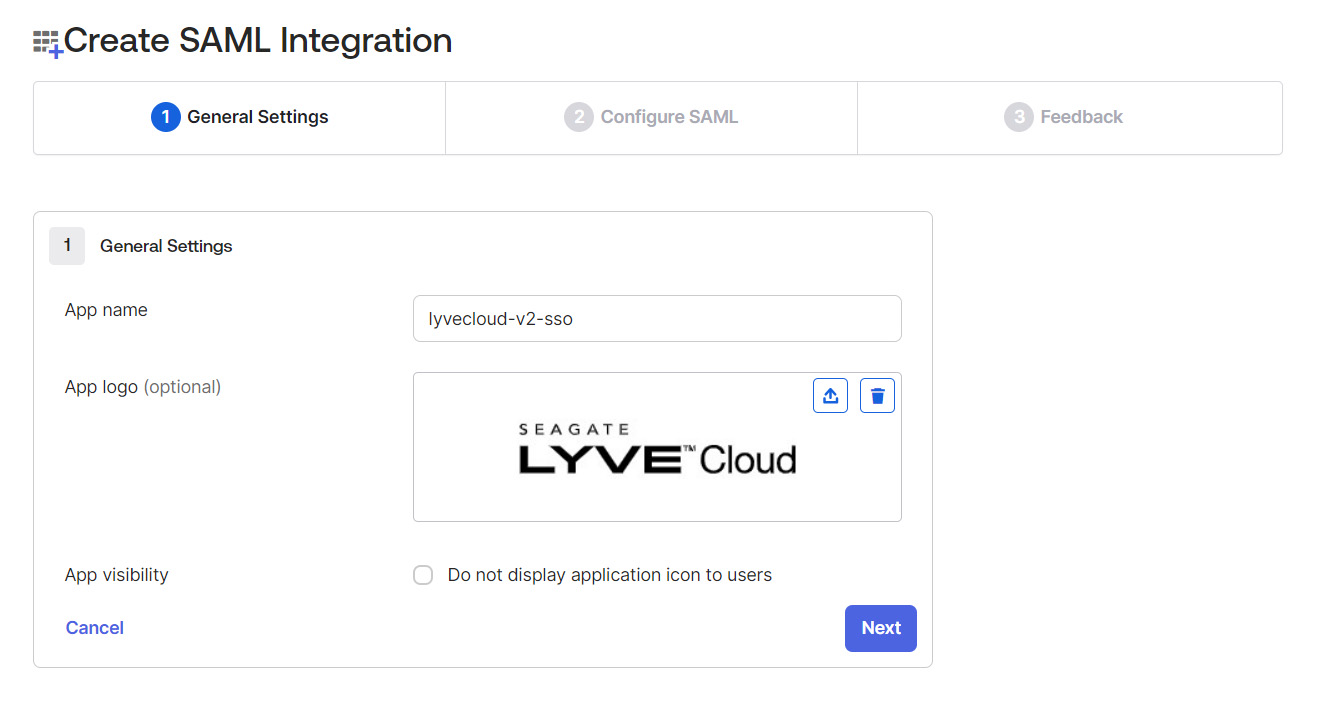The height and width of the screenshot is (708, 1333).
Task: Enable 'Do not display application icon to users'
Action: 422,574
